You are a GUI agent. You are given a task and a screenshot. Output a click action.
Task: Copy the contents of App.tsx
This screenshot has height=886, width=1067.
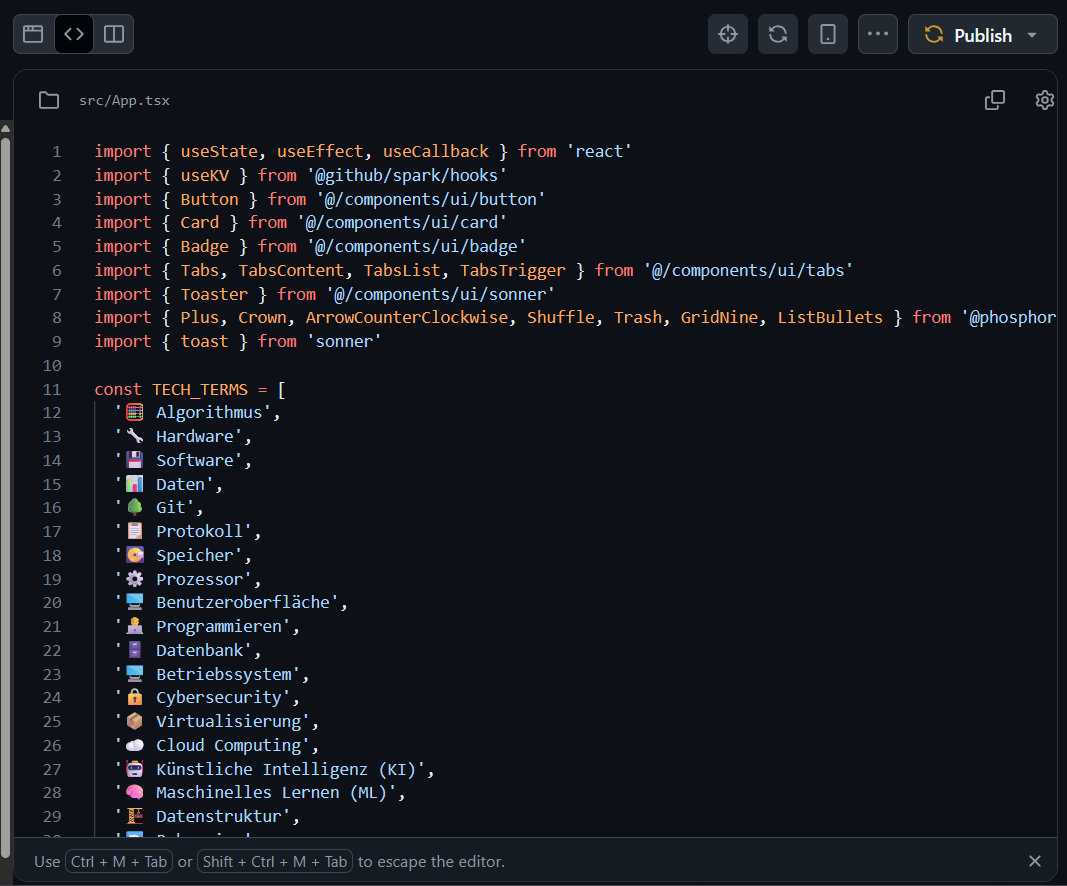994,100
